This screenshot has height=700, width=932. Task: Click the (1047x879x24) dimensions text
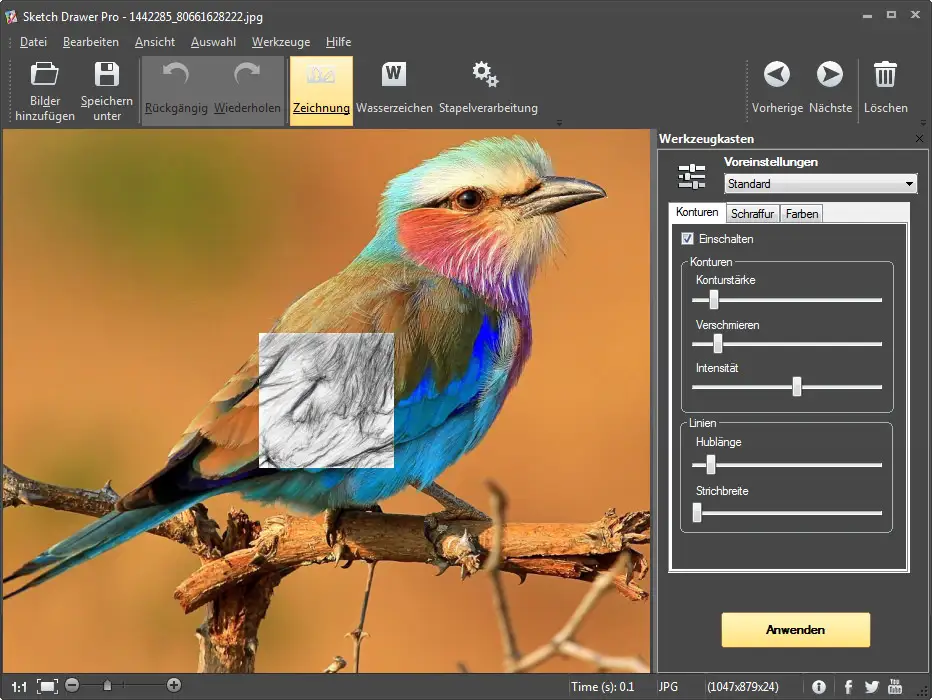click(x=742, y=687)
